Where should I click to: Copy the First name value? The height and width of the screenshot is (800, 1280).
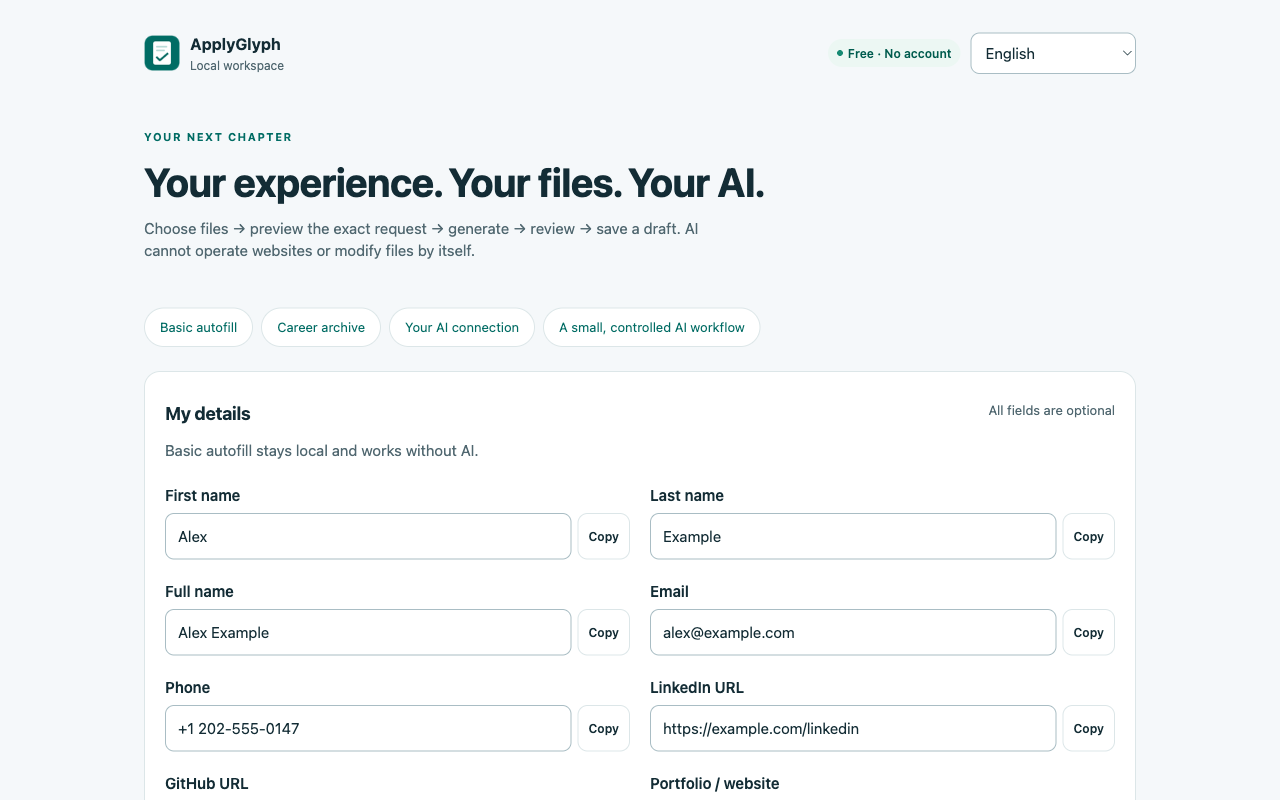click(604, 537)
